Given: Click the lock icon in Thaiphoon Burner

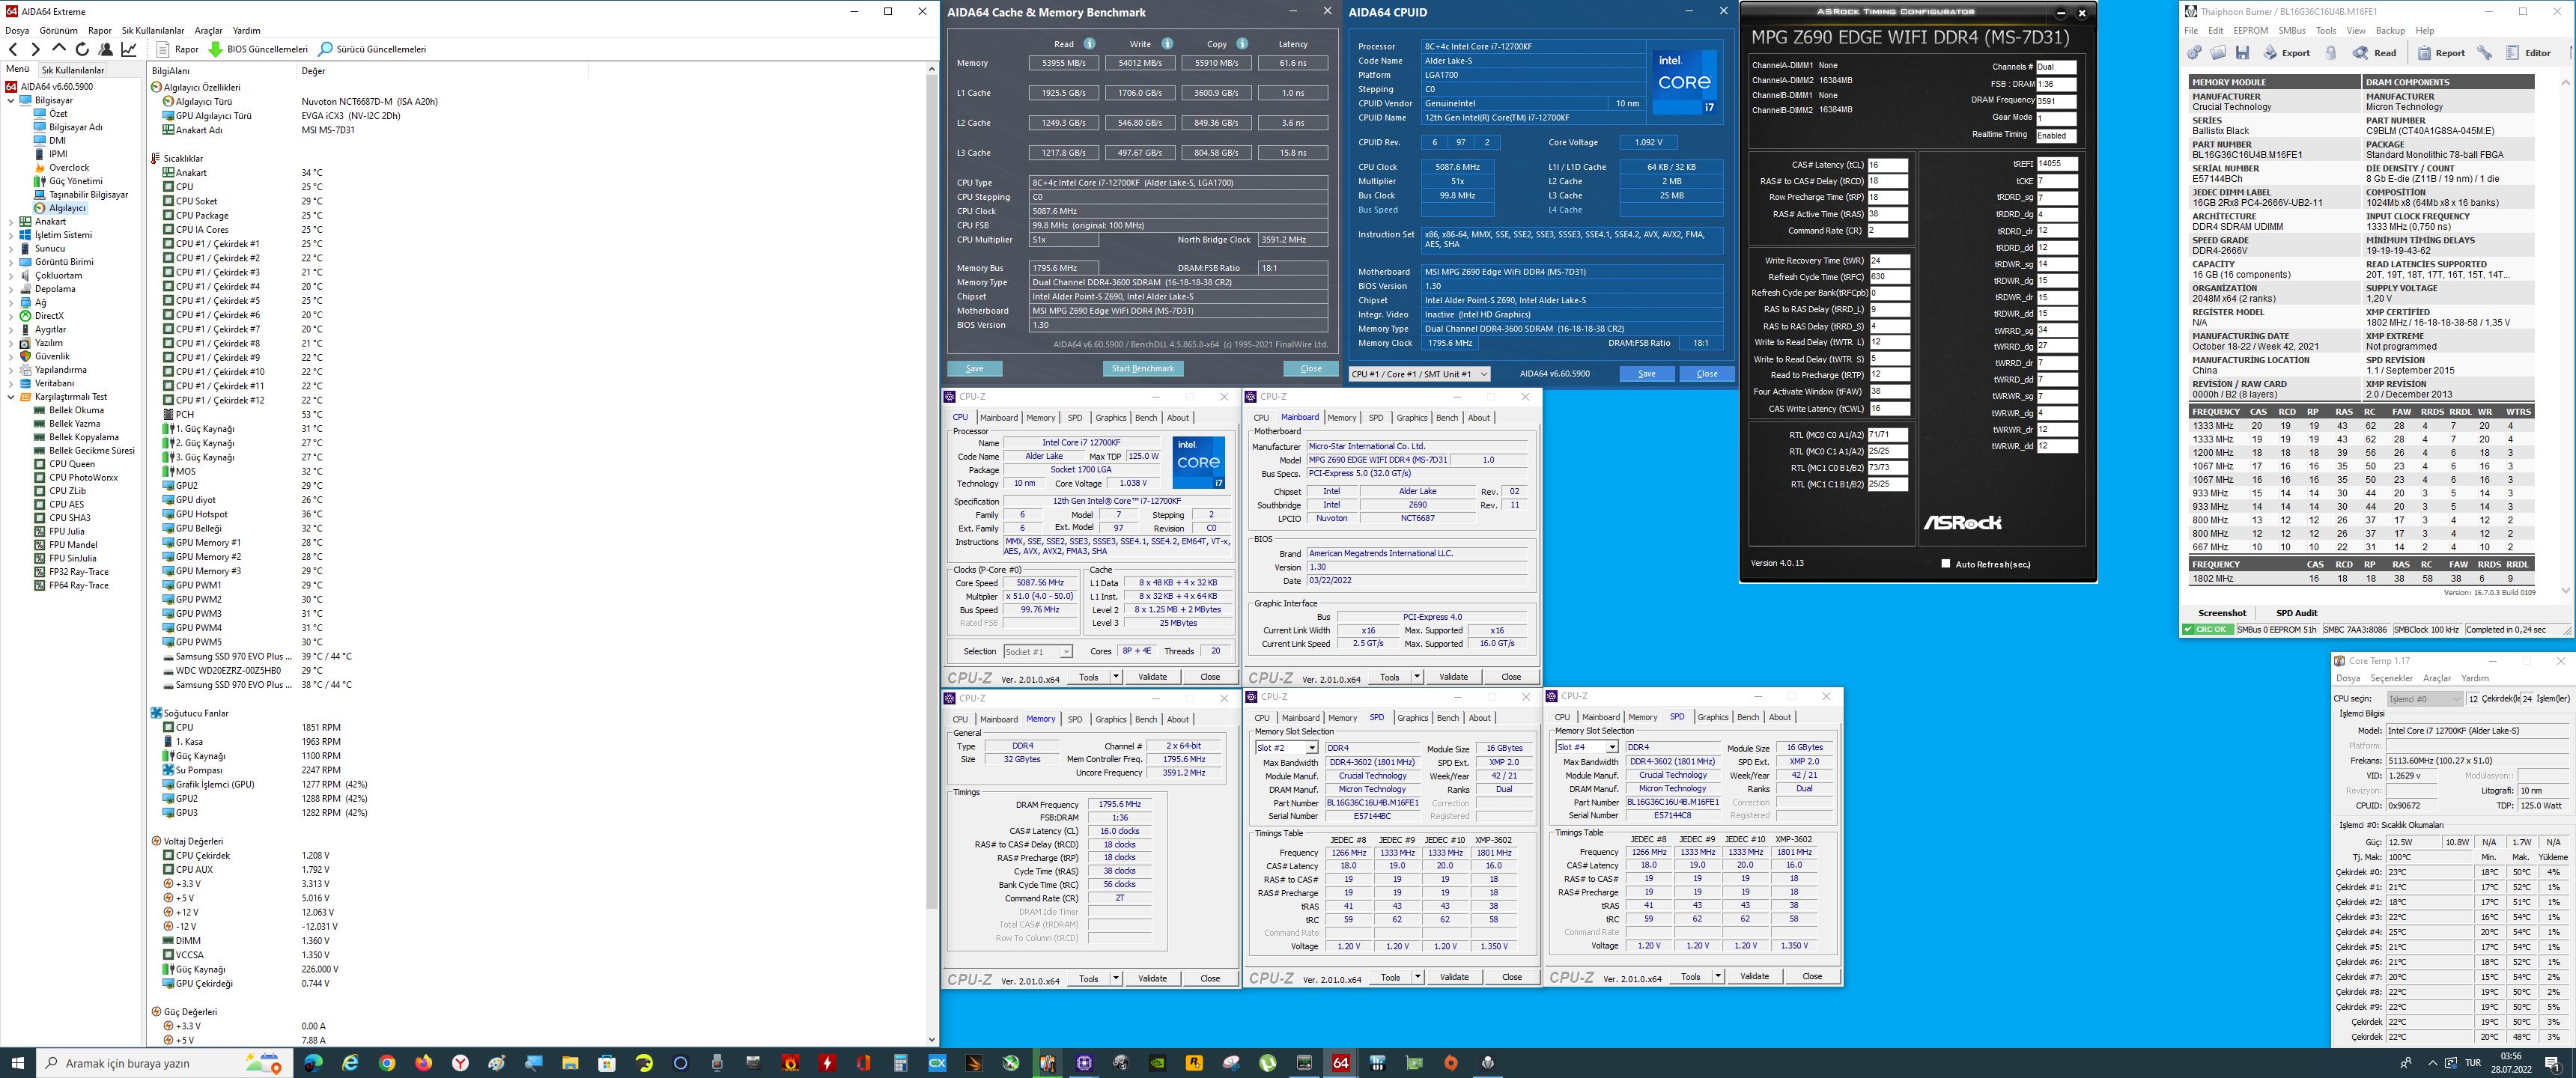Looking at the screenshot, I should (x=2331, y=53).
